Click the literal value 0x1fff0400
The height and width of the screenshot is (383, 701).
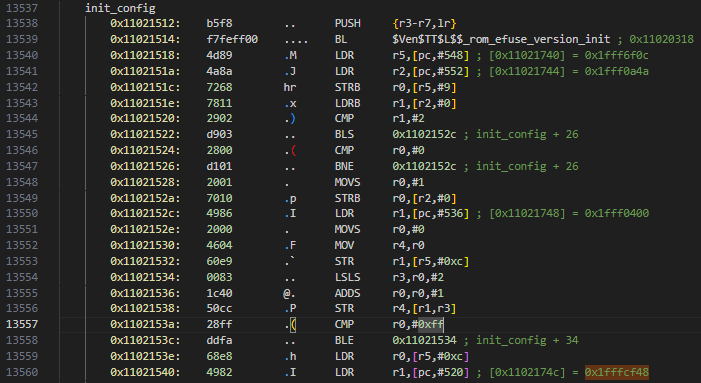616,214
